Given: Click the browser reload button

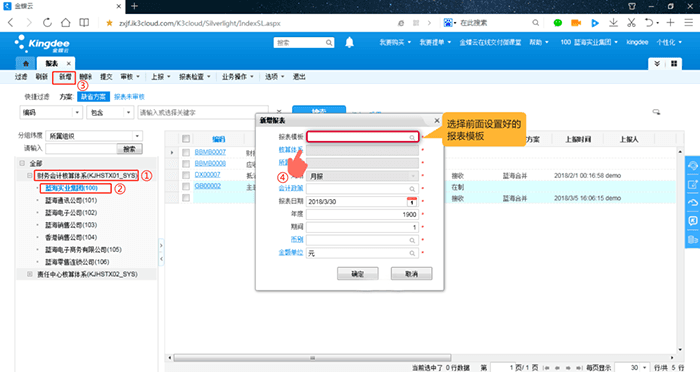Looking at the screenshot, I should 47,23.
